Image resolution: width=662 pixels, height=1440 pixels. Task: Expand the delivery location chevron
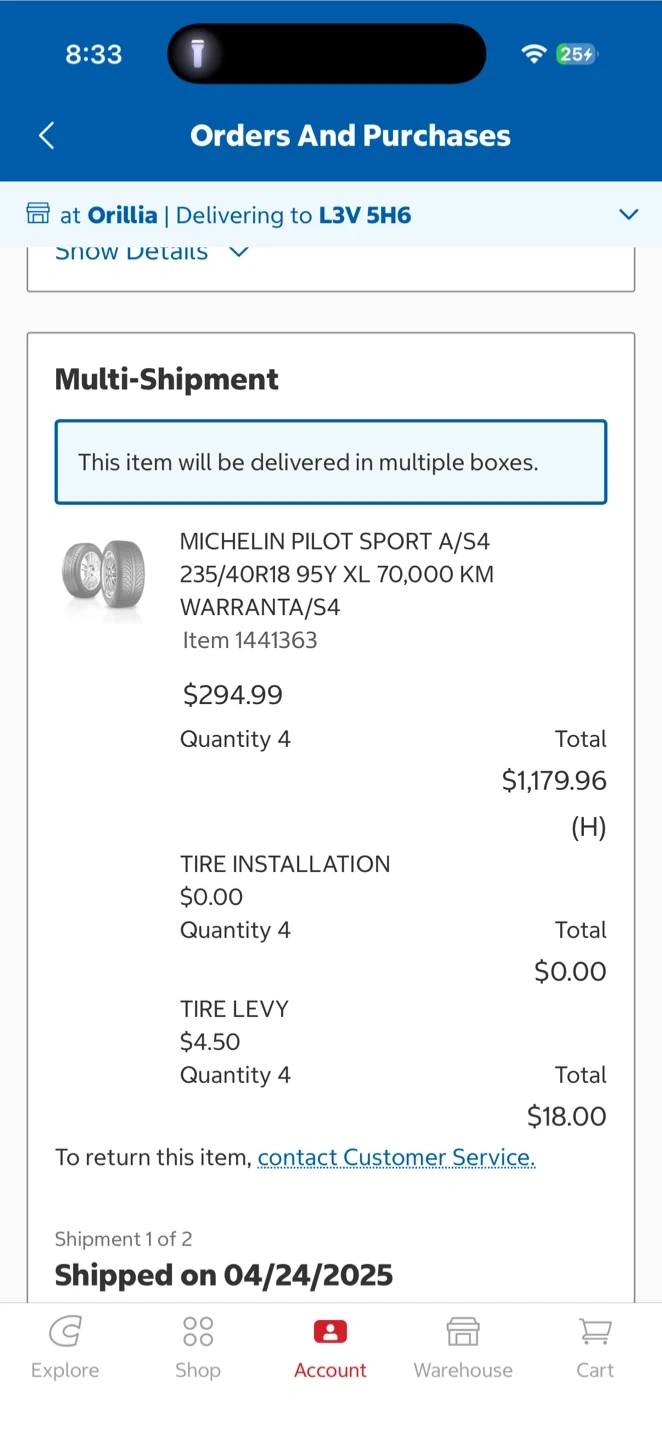pyautogui.click(x=628, y=214)
